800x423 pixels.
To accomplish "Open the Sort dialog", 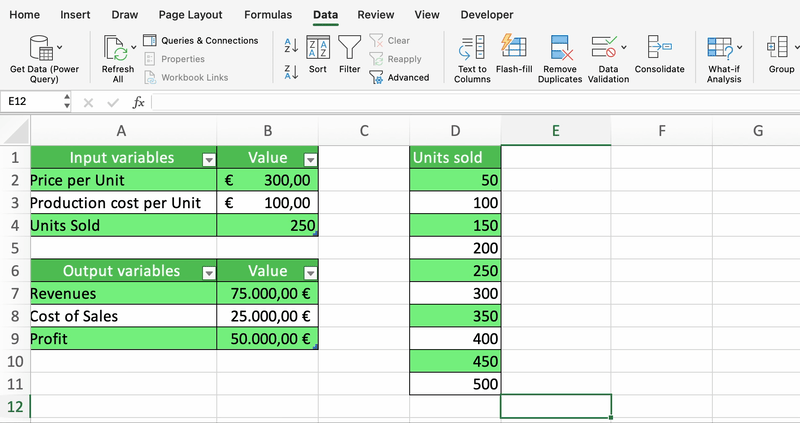I will (317, 54).
